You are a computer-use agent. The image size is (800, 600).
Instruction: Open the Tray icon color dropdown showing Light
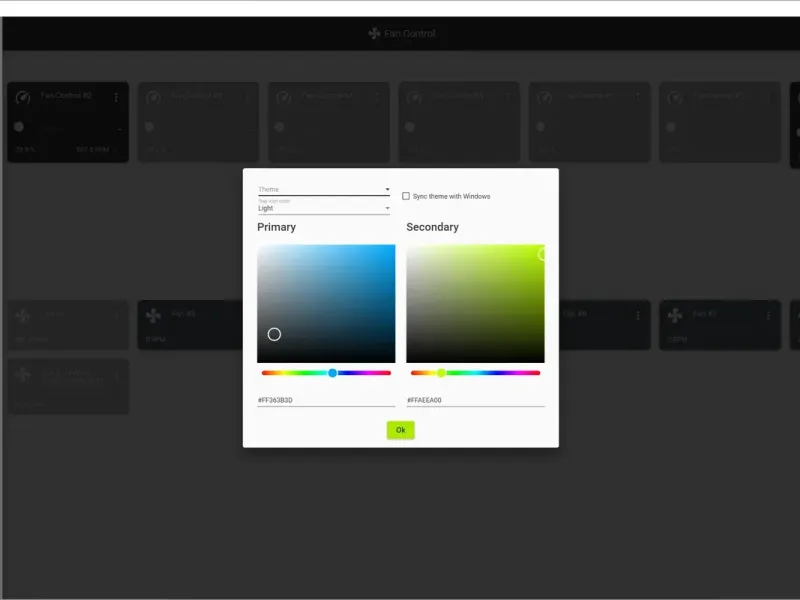[324, 207]
